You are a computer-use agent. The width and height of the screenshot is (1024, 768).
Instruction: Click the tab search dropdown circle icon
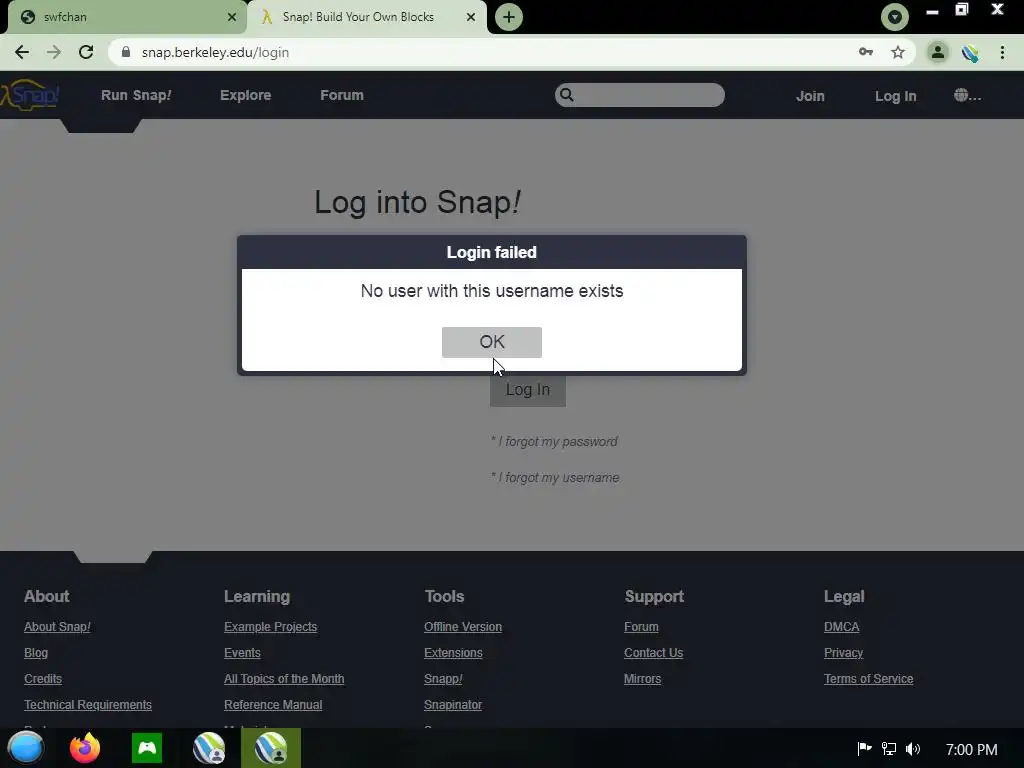point(895,17)
